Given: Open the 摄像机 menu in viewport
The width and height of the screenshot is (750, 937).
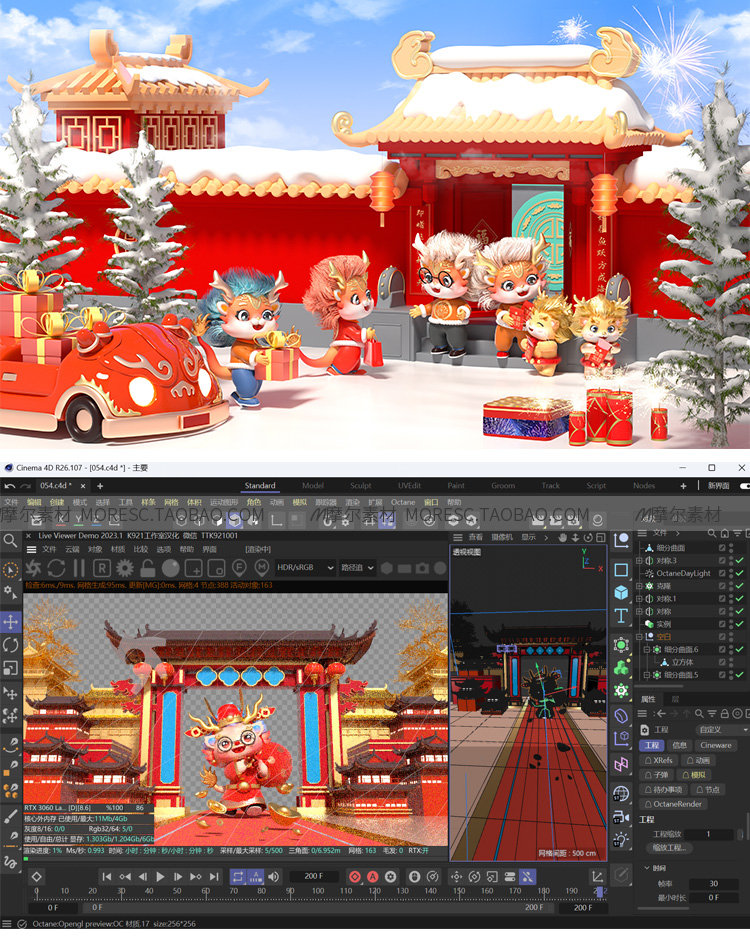Looking at the screenshot, I should (x=501, y=537).
